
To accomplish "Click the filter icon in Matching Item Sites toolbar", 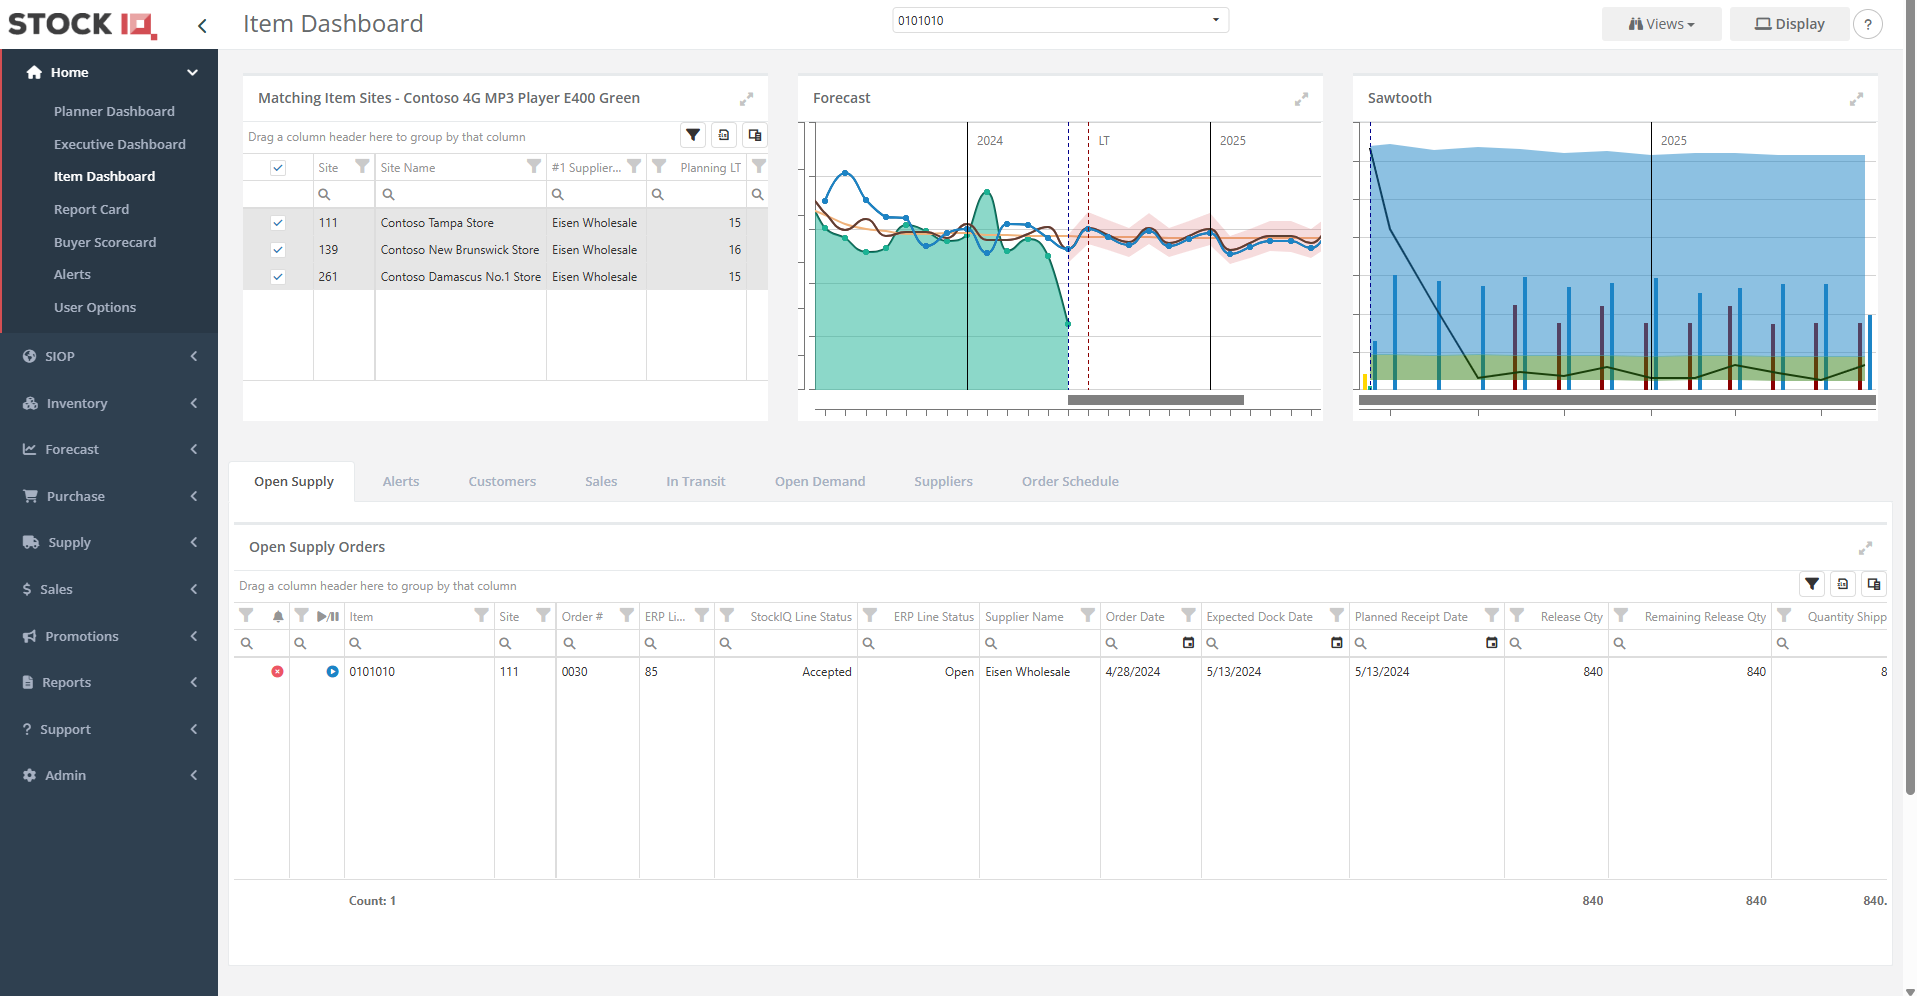I will [x=693, y=135].
